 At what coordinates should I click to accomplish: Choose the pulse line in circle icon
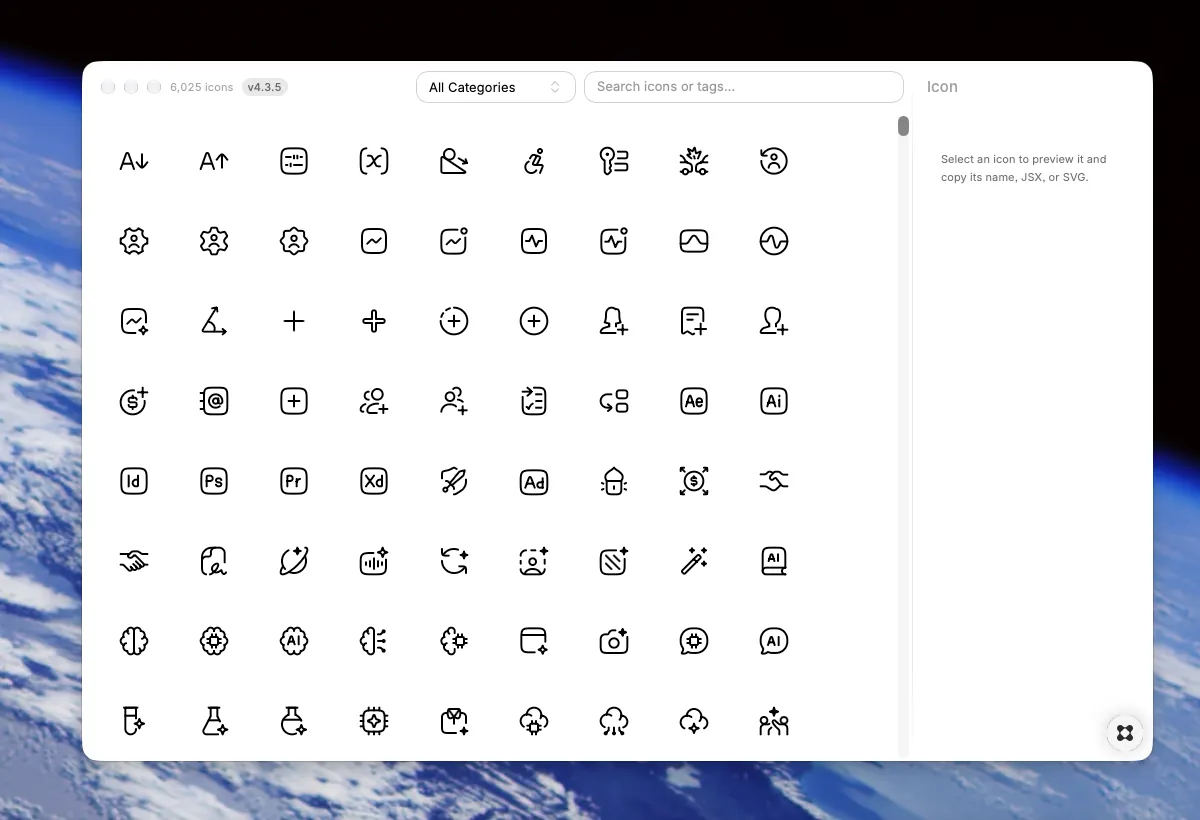click(774, 241)
